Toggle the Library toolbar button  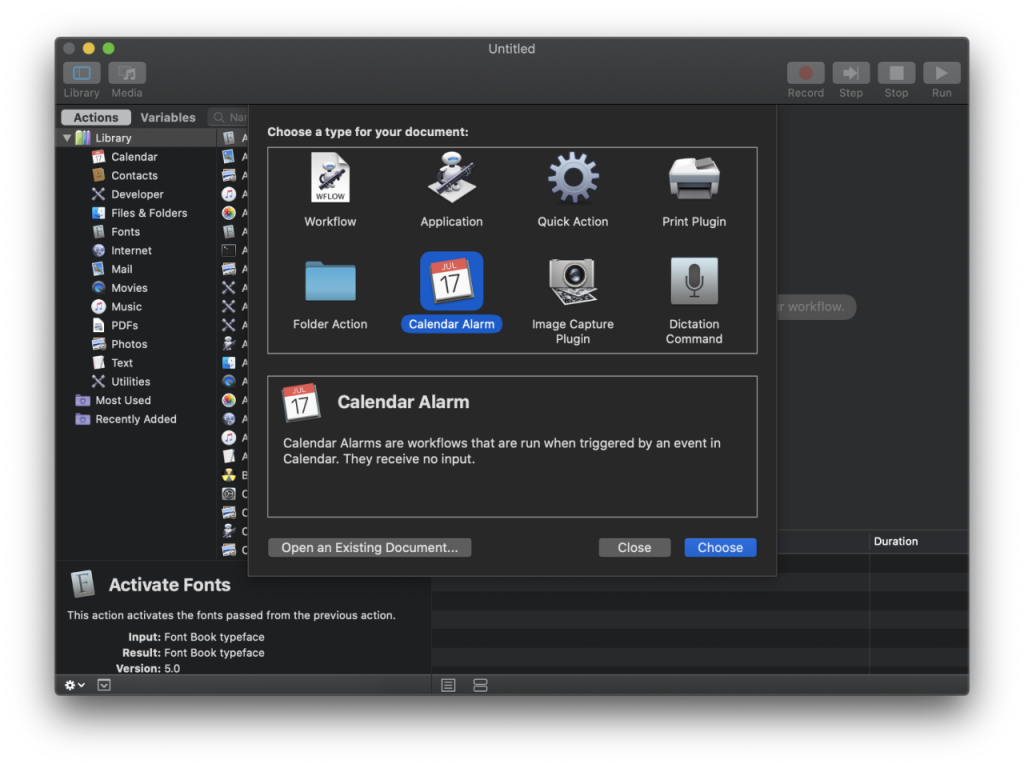[82, 73]
